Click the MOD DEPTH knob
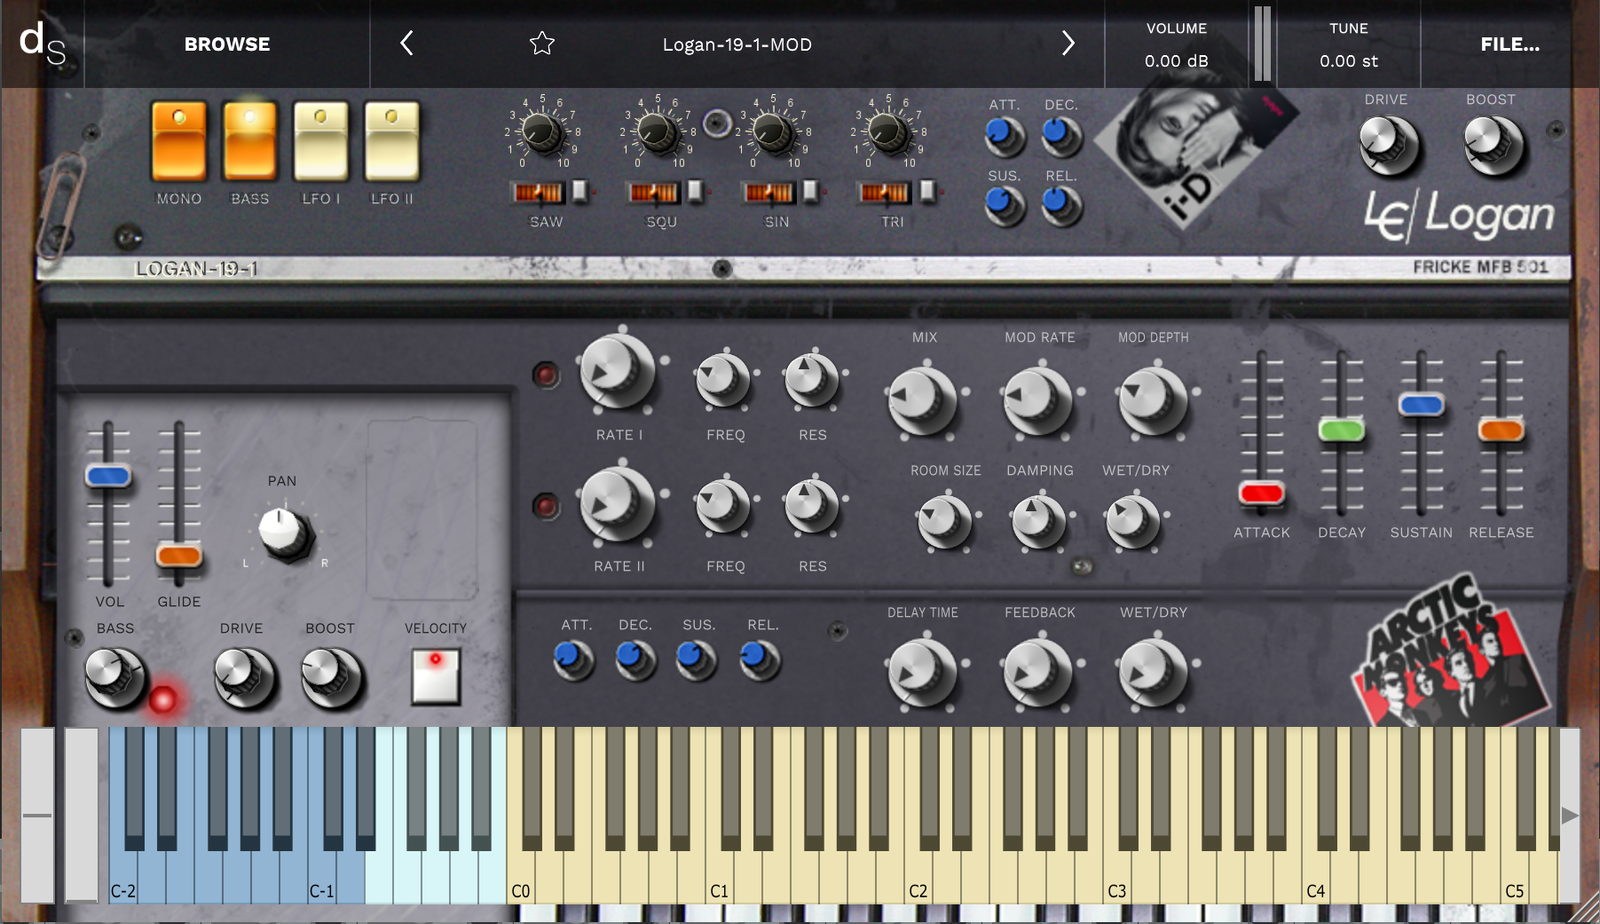The image size is (1600, 924). coord(1152,399)
